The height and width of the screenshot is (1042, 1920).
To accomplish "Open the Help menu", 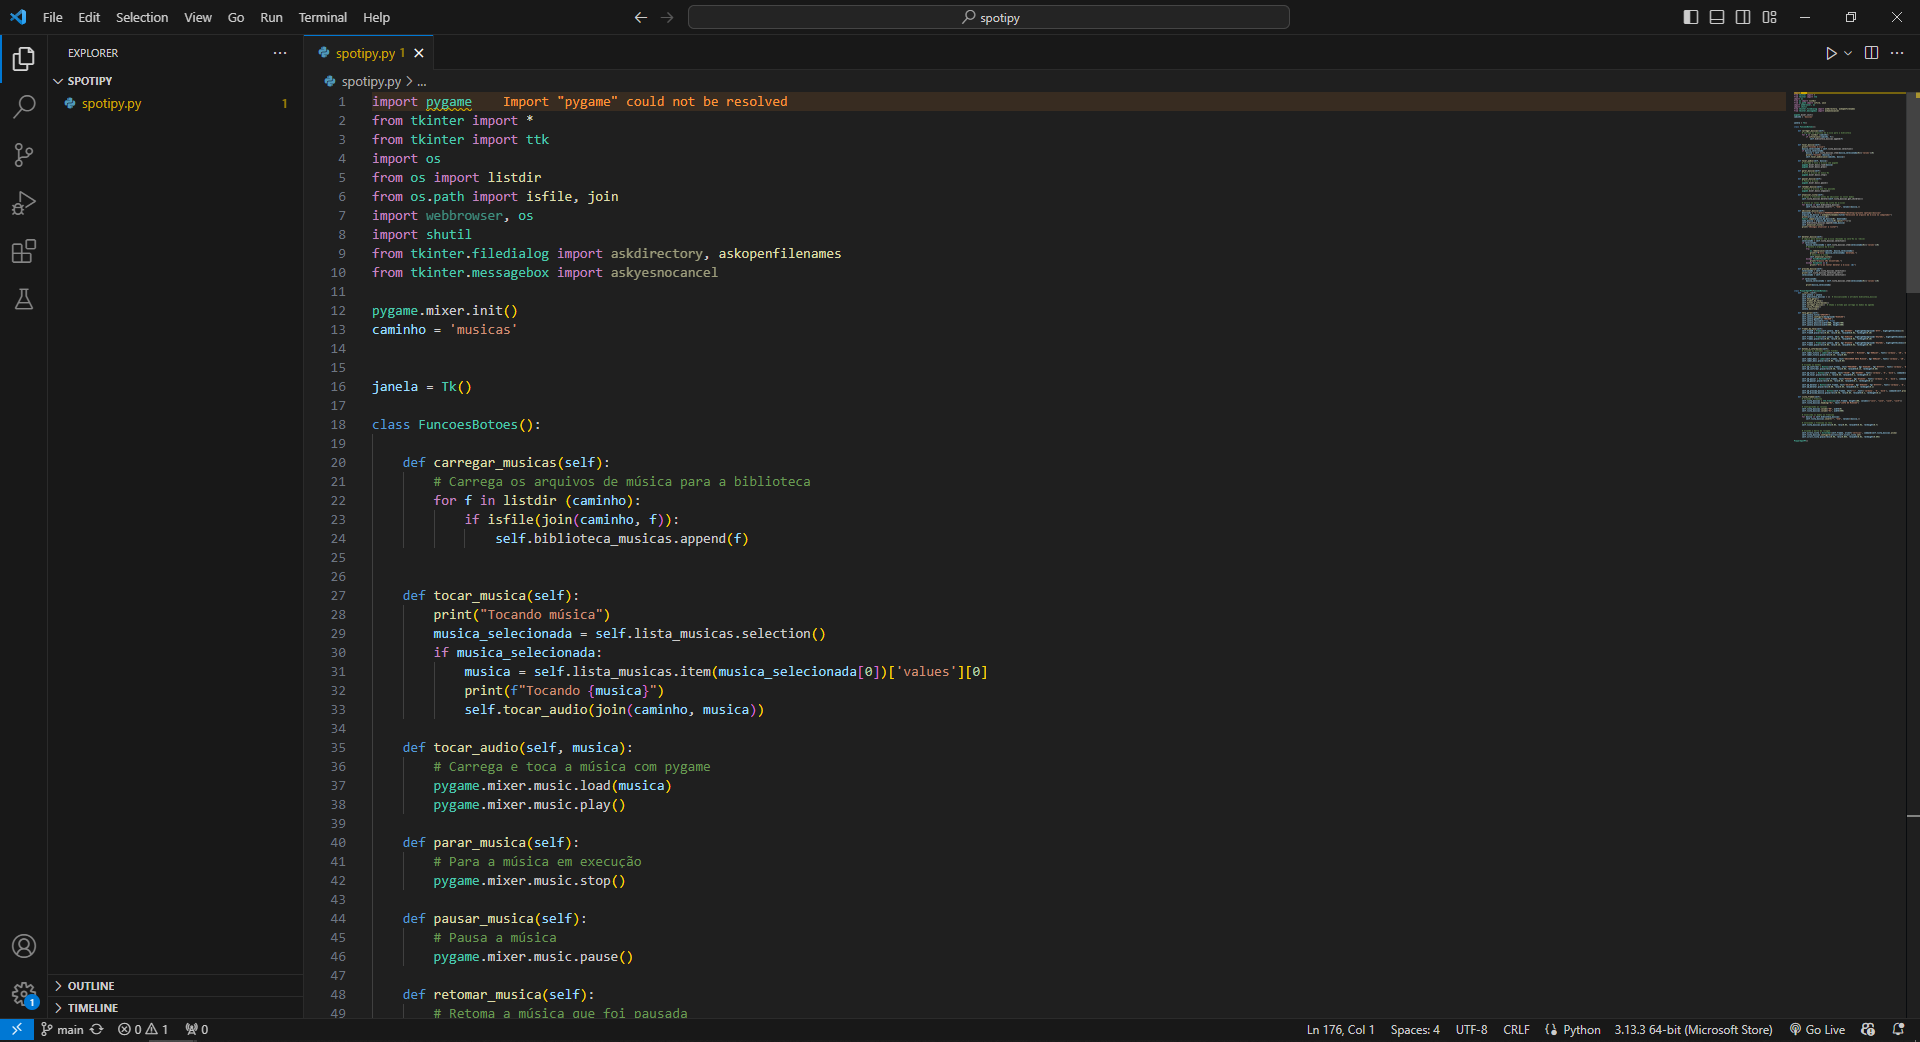I will click(377, 17).
